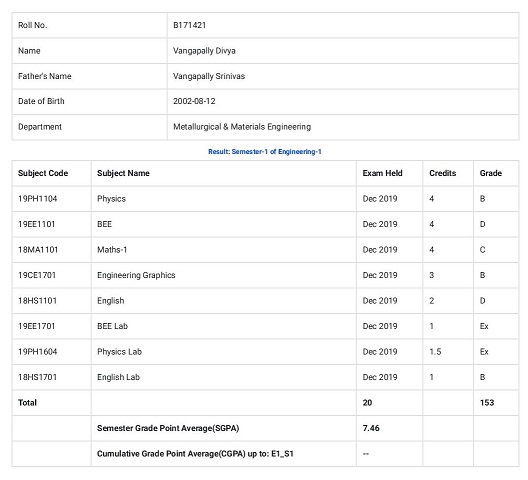Click the Exam Held column header
528x480 pixels.
(382, 173)
